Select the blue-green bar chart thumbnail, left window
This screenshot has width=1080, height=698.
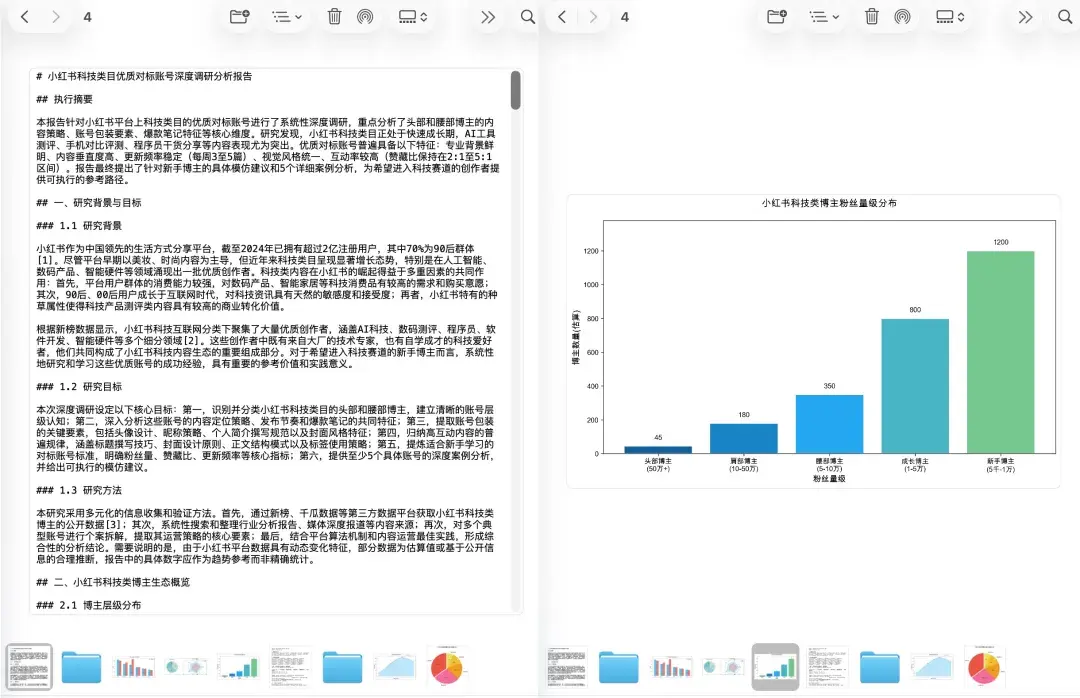238,667
